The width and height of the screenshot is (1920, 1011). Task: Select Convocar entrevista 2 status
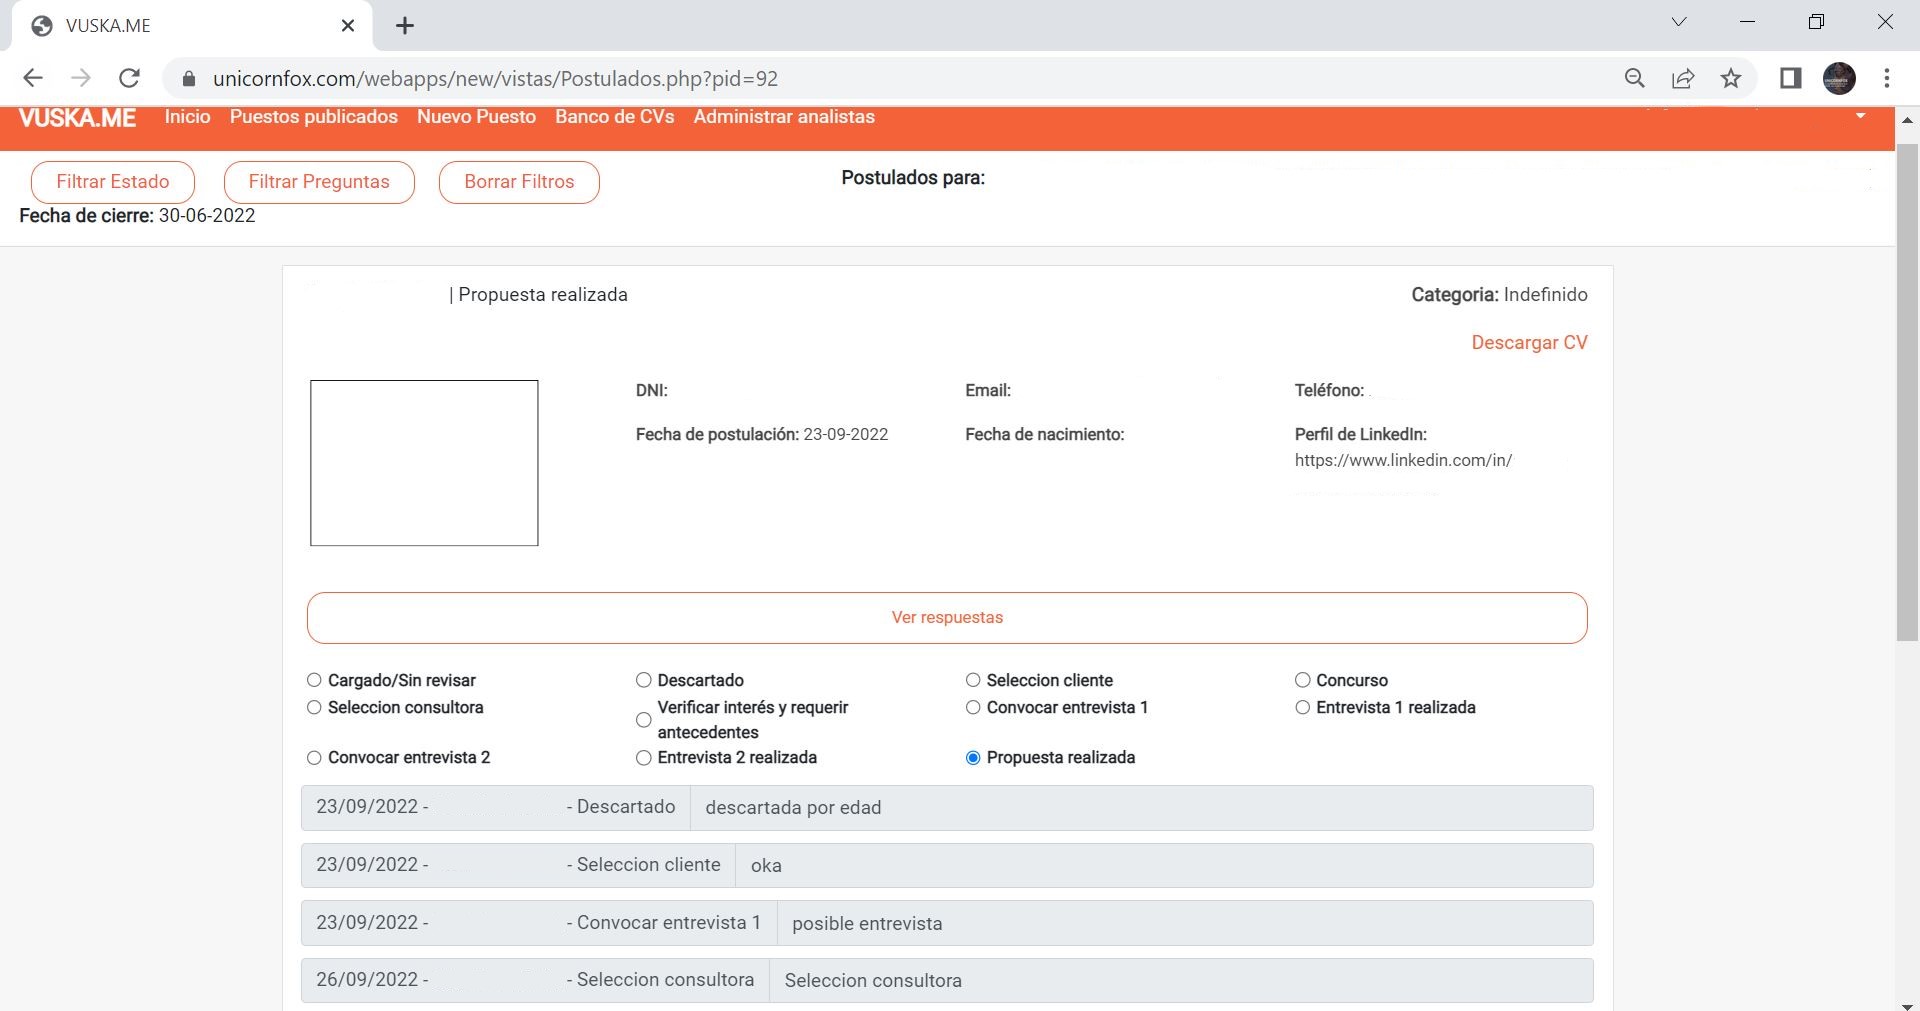[x=314, y=758]
